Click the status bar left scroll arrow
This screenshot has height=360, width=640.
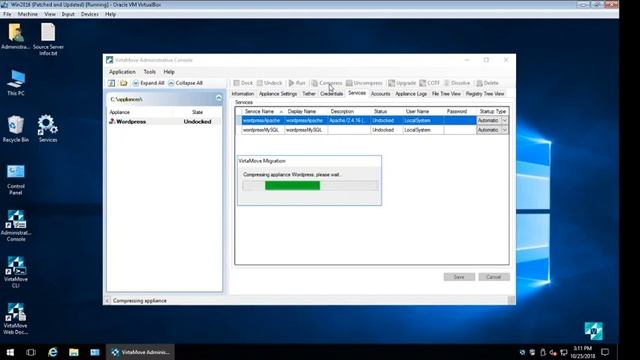pos(107,300)
